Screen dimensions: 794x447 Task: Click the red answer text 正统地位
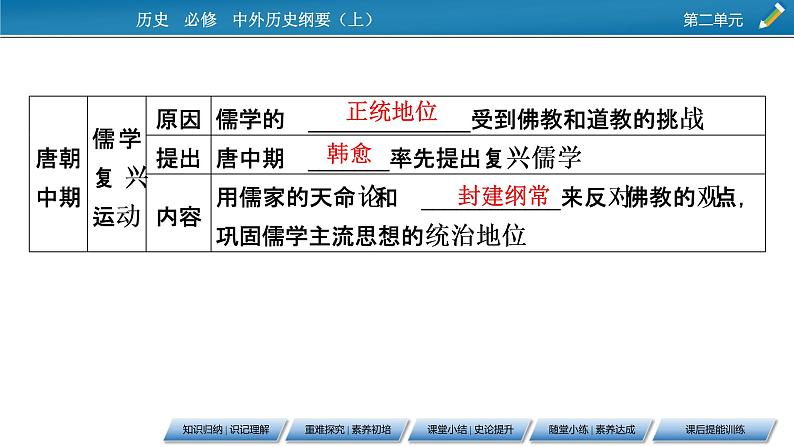click(x=392, y=111)
